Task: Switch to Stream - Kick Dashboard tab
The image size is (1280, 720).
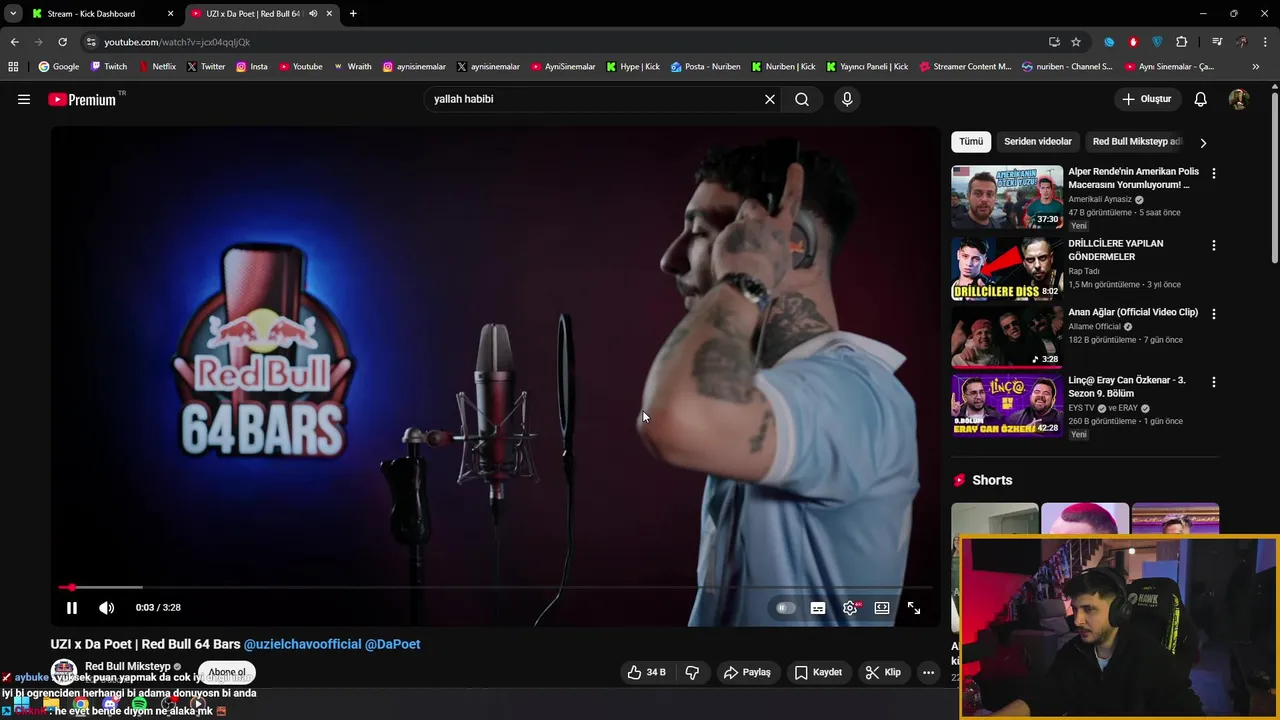Action: (x=103, y=13)
